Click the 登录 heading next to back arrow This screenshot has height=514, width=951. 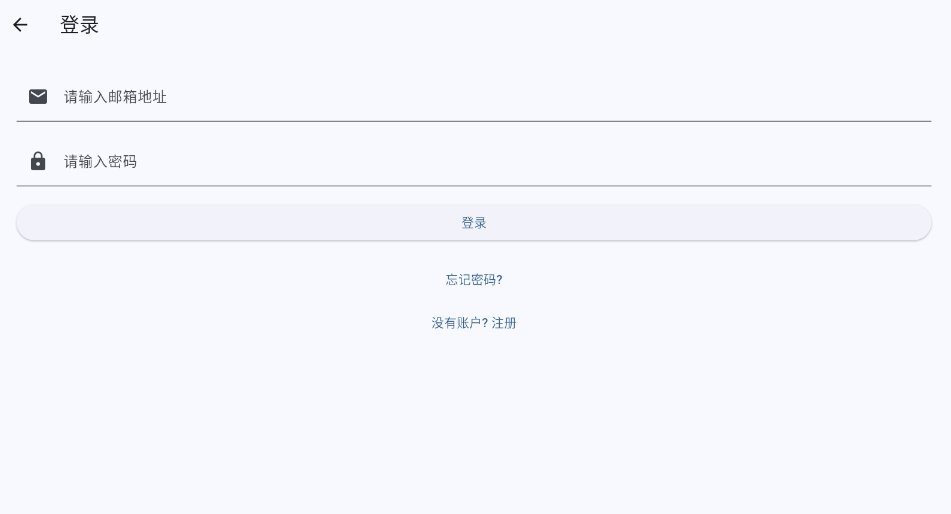tap(79, 25)
